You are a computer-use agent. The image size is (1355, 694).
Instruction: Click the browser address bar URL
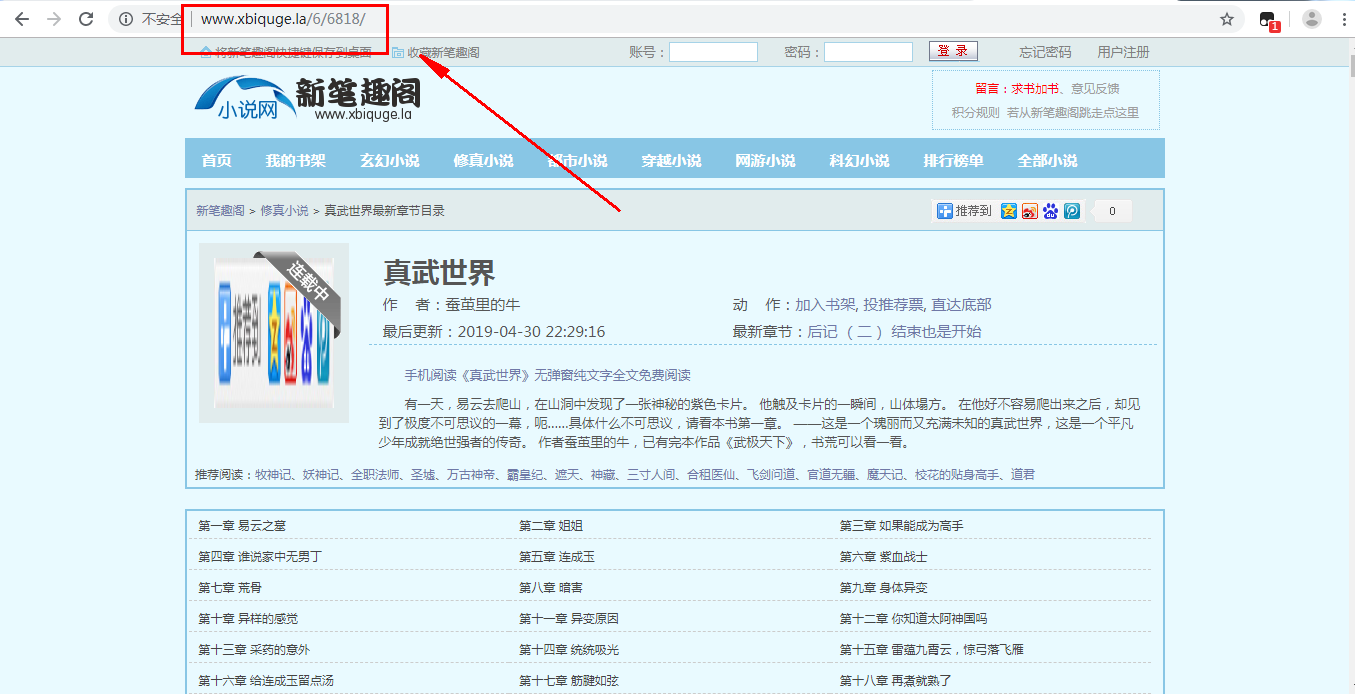pos(283,19)
